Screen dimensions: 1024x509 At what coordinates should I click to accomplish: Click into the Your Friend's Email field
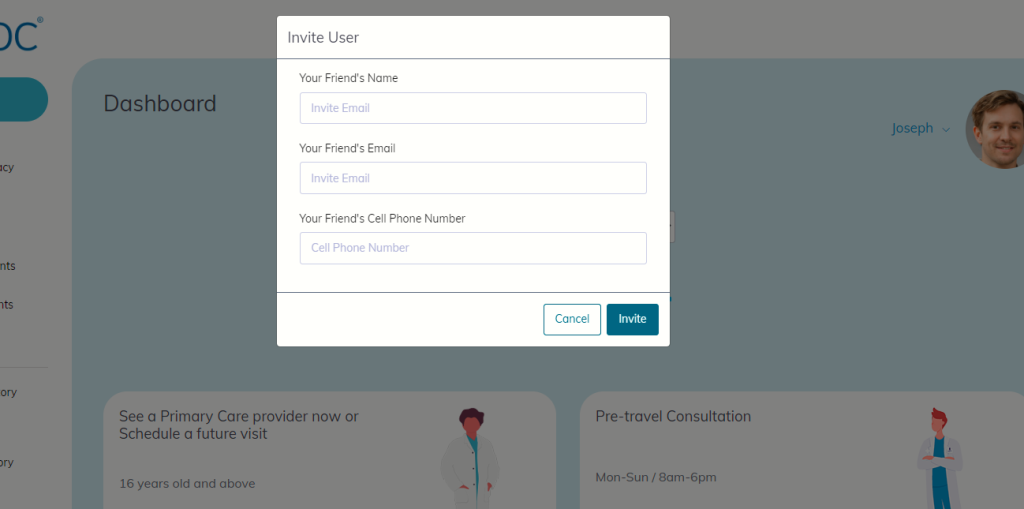(473, 178)
